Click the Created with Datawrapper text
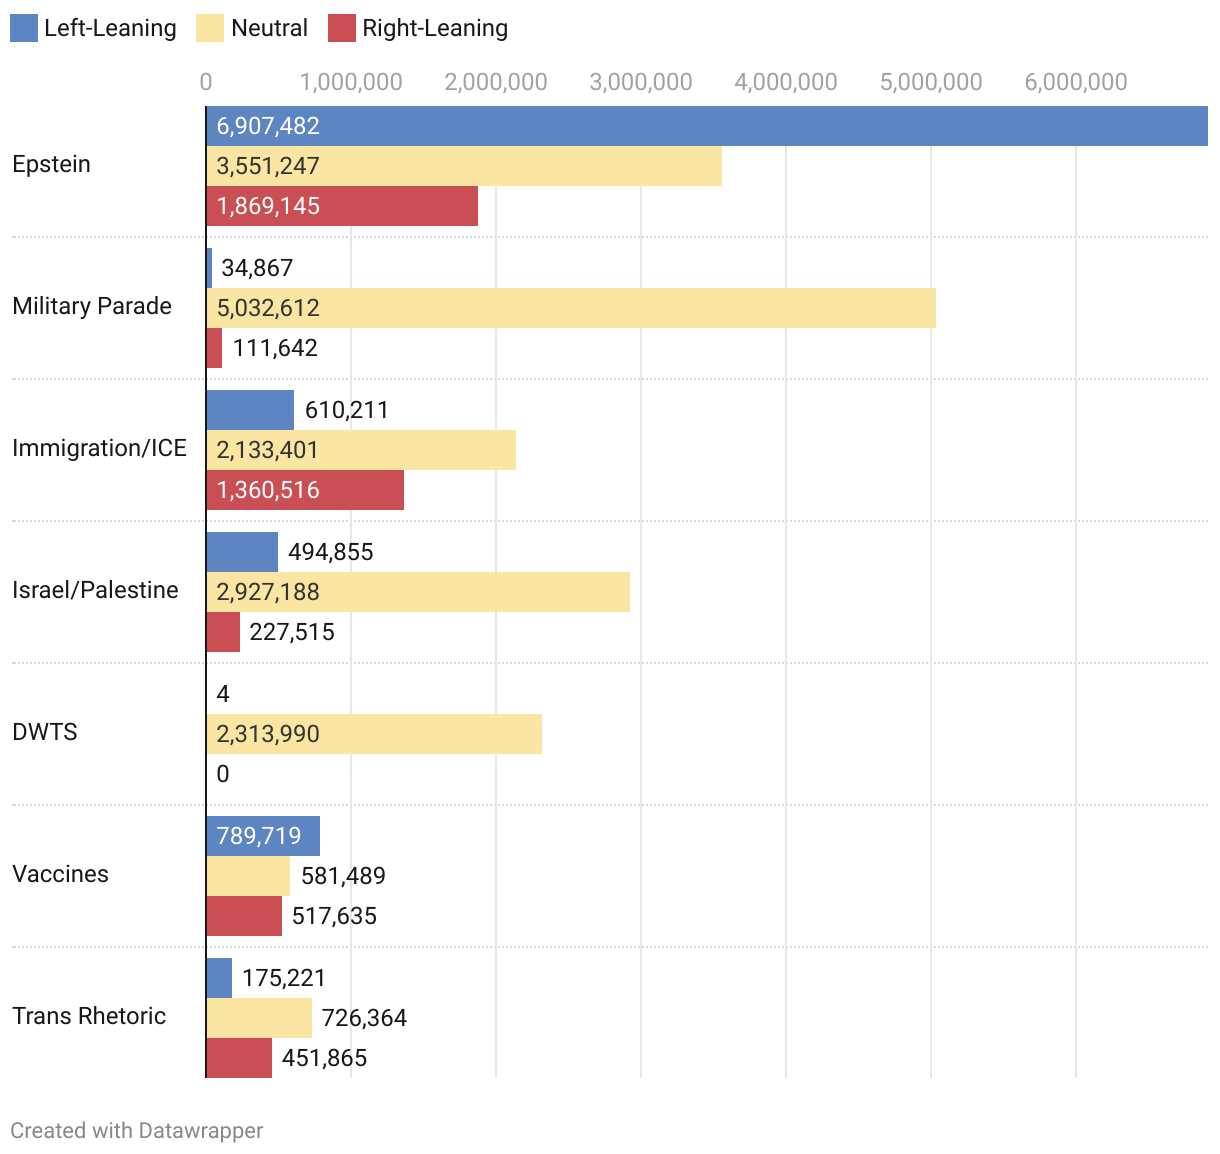 click(137, 1130)
